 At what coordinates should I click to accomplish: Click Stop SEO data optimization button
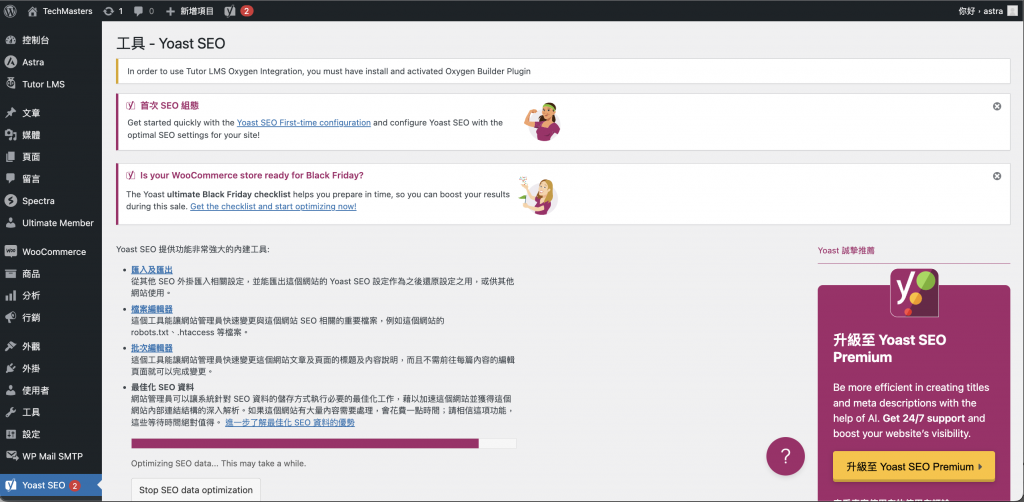click(196, 490)
